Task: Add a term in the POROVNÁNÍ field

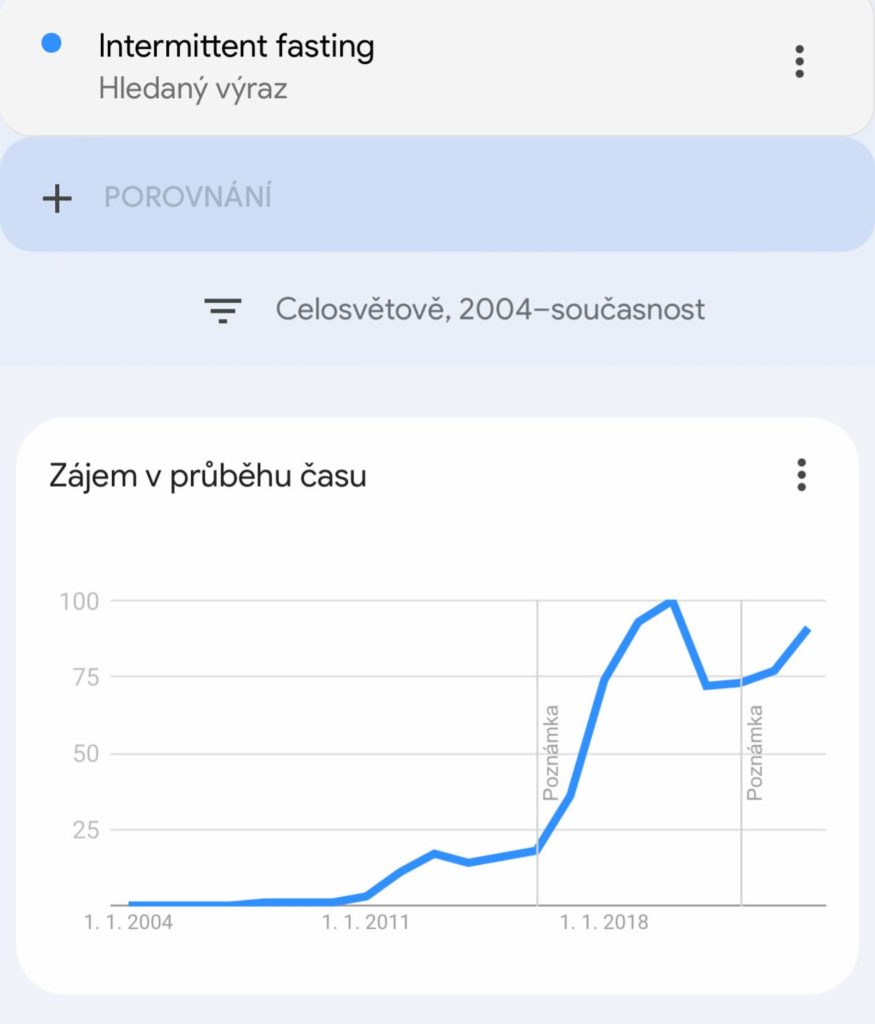Action: click(437, 195)
